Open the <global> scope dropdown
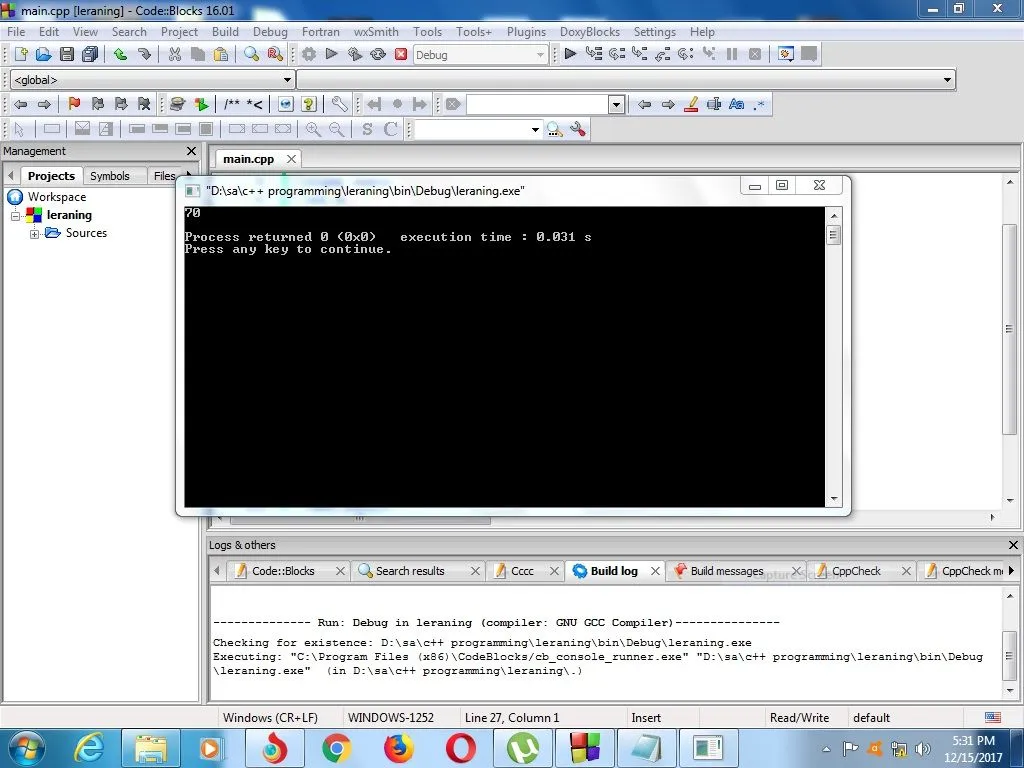The height and width of the screenshot is (768, 1024). pyautogui.click(x=152, y=80)
